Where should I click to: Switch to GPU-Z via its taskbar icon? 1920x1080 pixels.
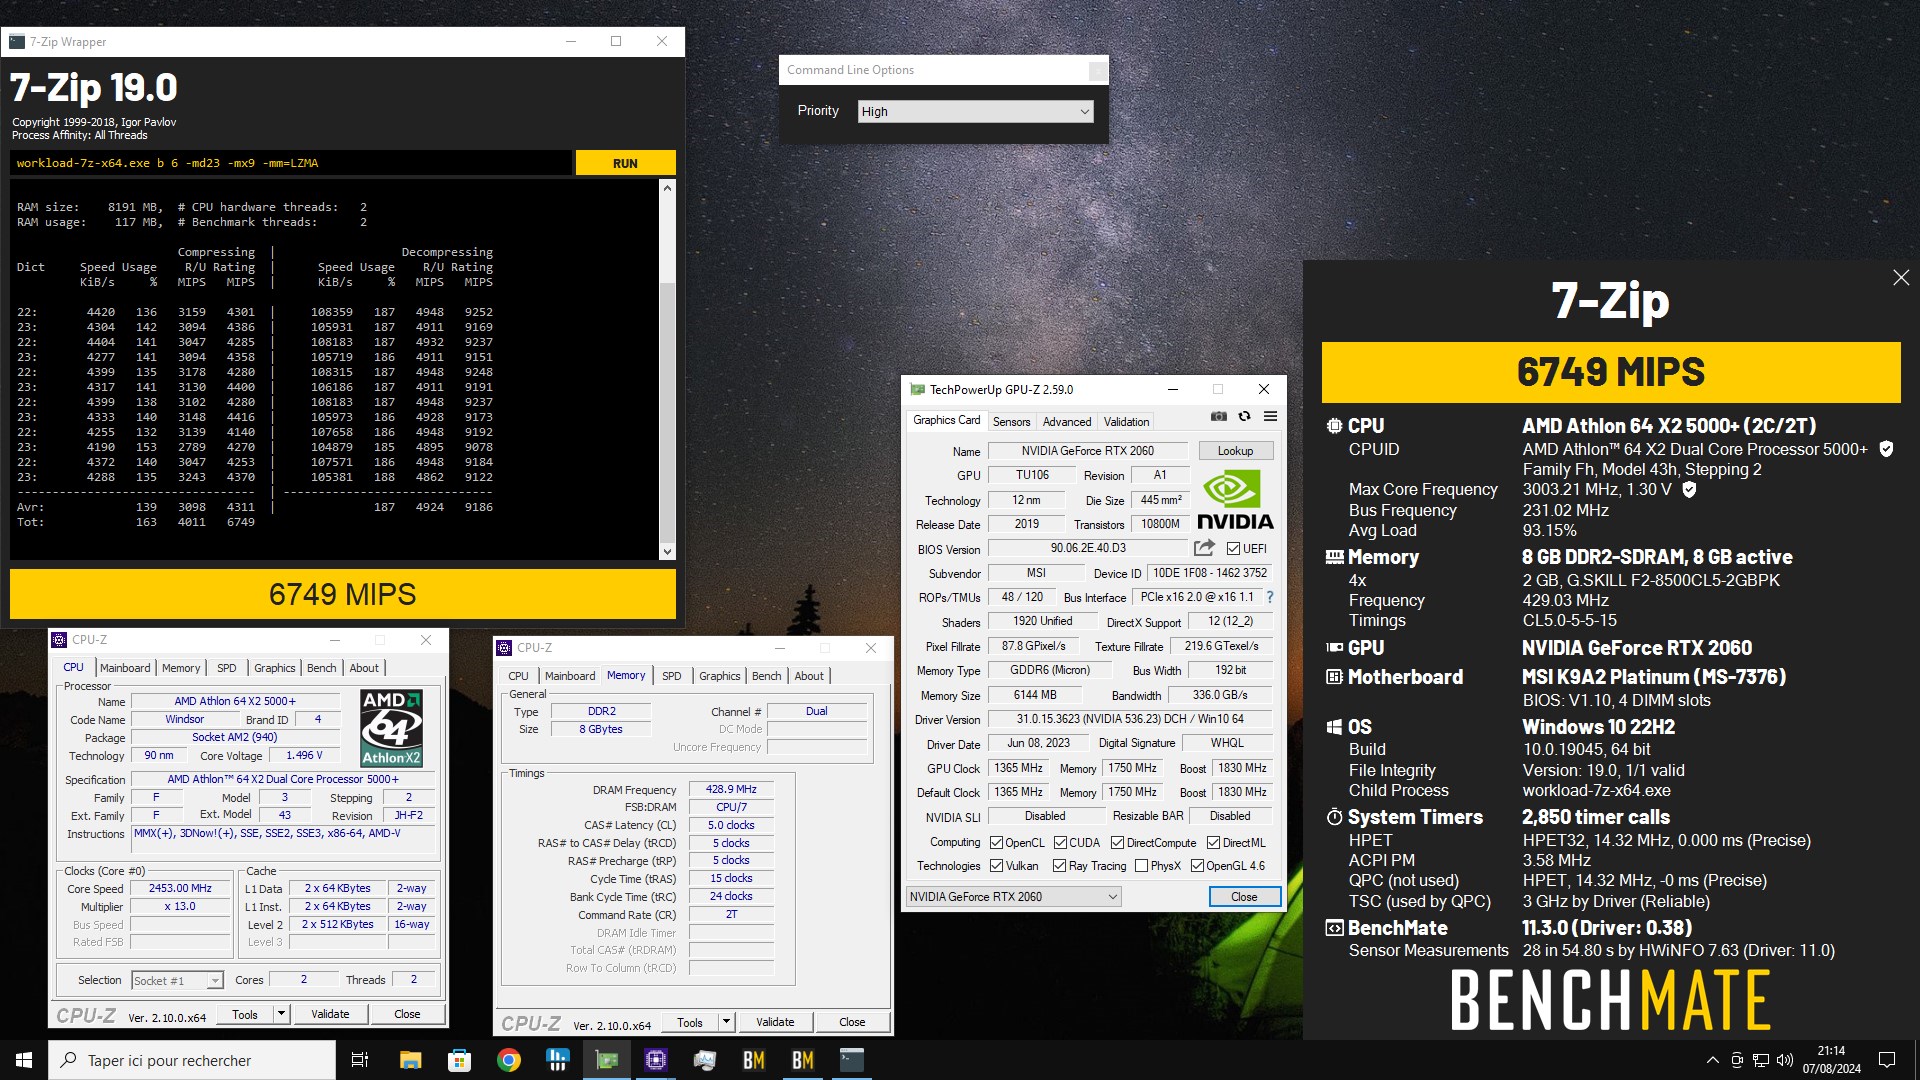pos(606,1060)
